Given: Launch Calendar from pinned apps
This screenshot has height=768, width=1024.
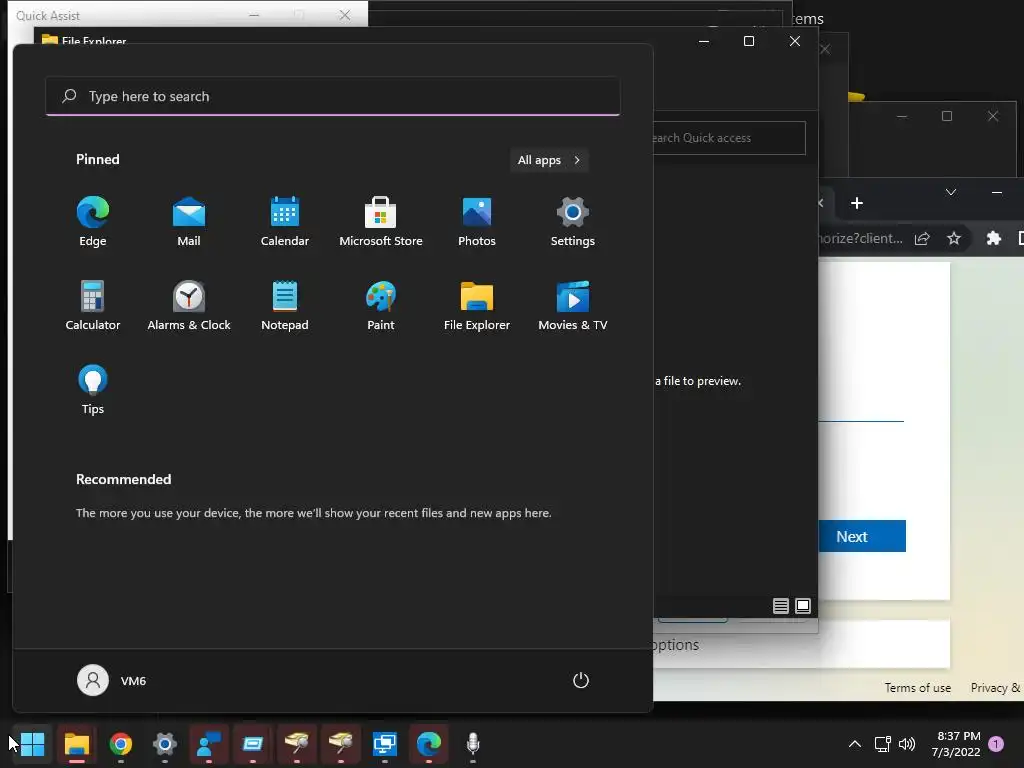Looking at the screenshot, I should pyautogui.click(x=285, y=222).
